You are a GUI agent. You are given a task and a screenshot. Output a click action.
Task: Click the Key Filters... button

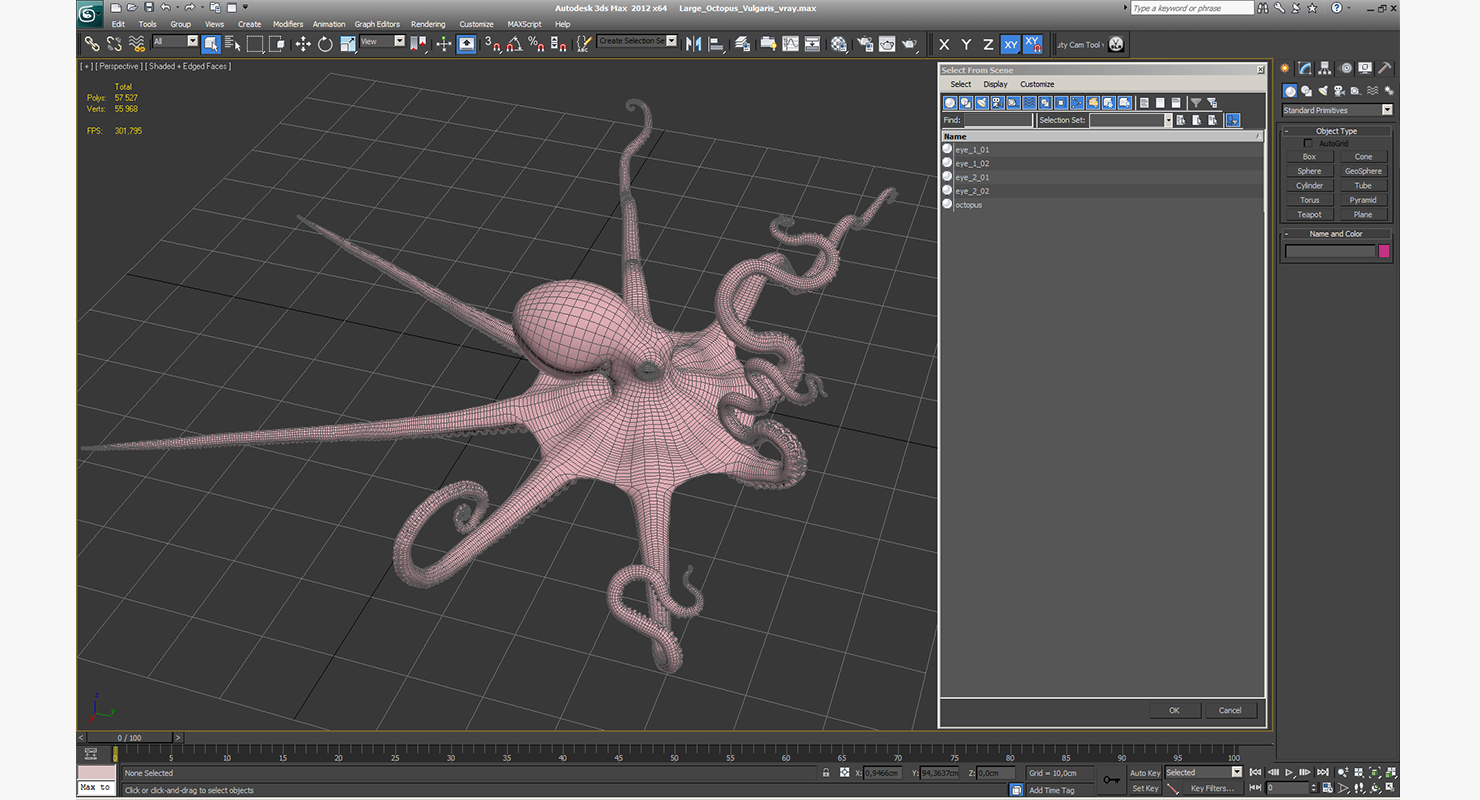click(1212, 788)
